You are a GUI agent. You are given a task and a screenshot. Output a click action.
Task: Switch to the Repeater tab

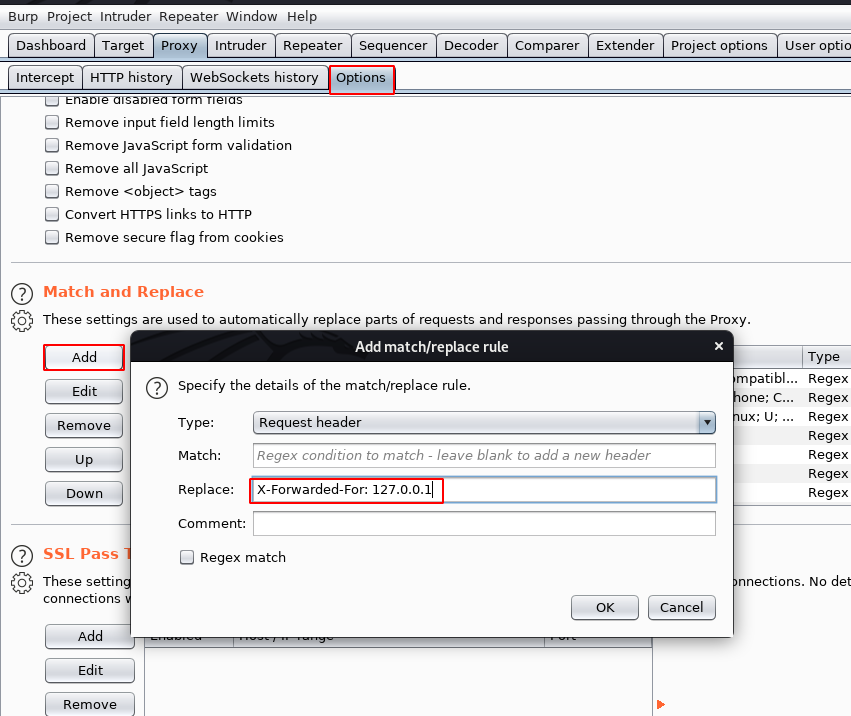tap(313, 46)
